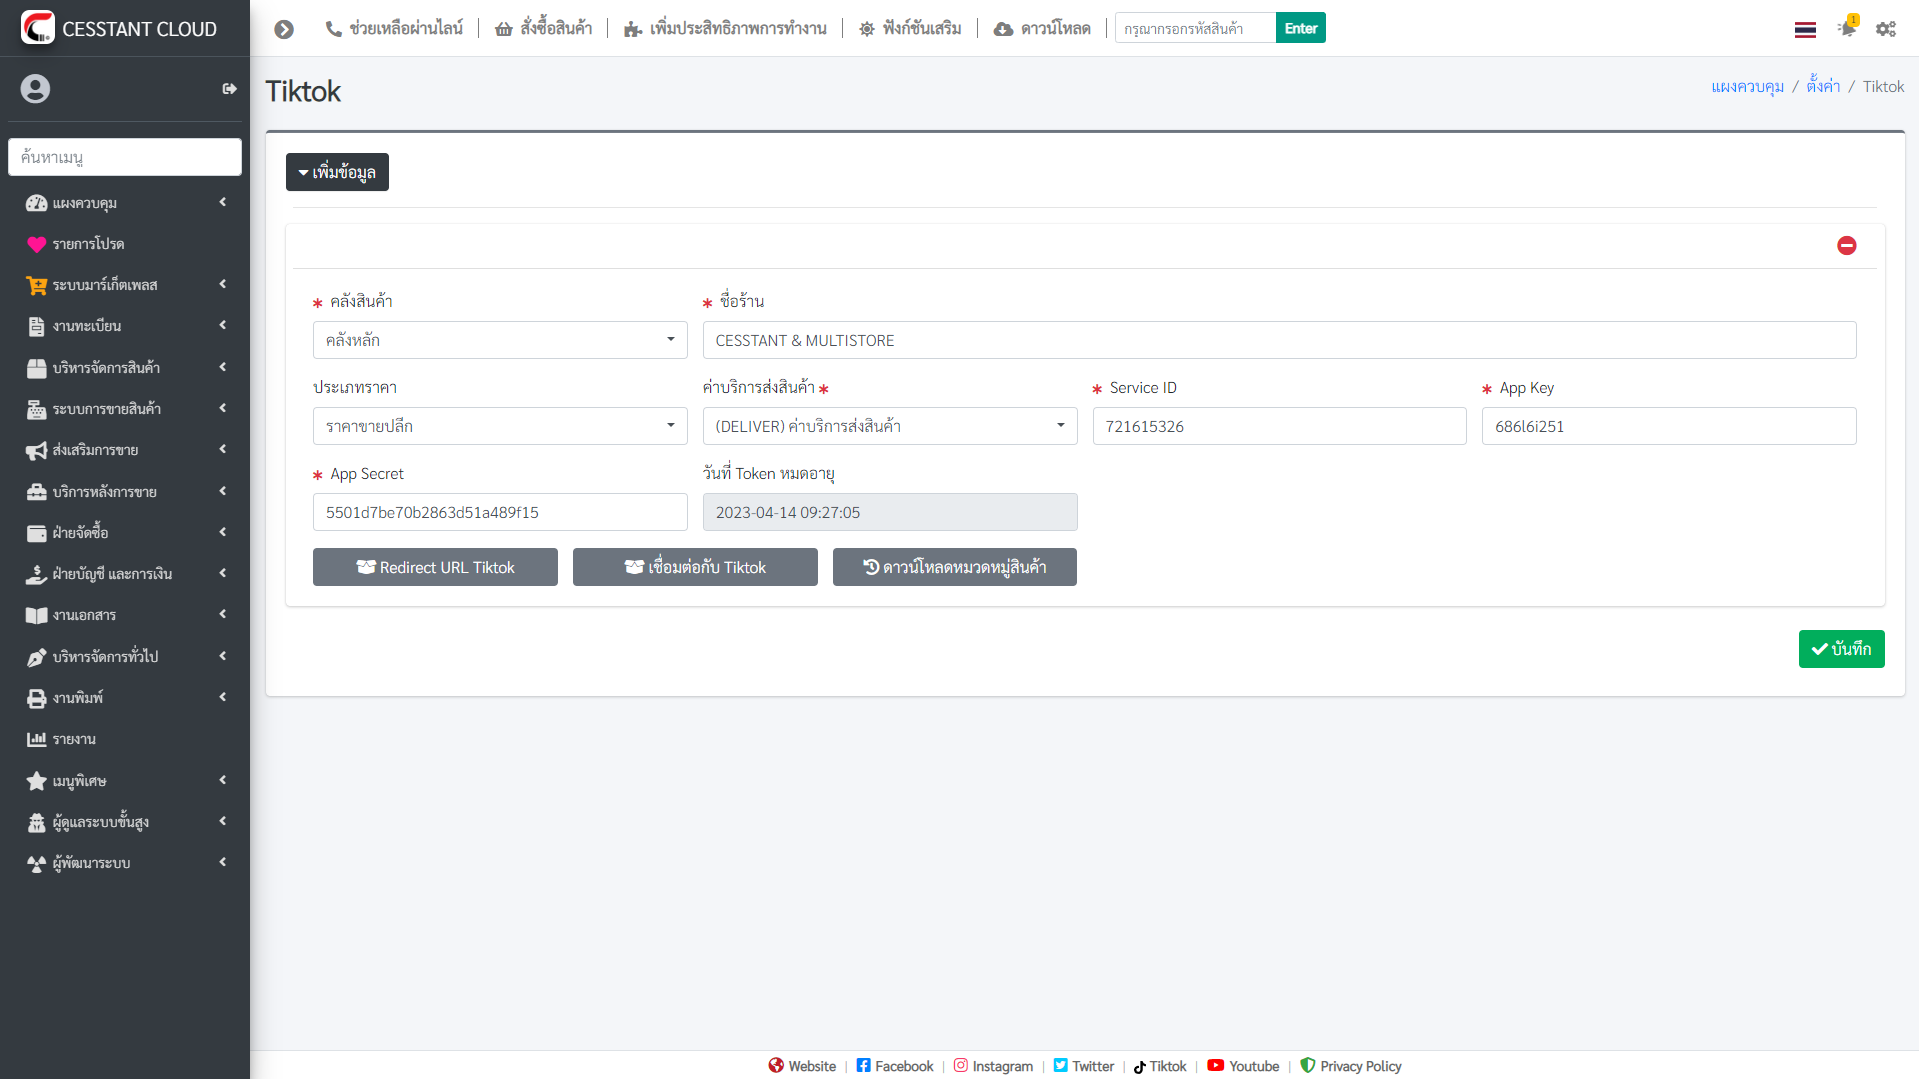Click the App Secret field
Viewport: 1919px width, 1079px height.
coord(500,512)
